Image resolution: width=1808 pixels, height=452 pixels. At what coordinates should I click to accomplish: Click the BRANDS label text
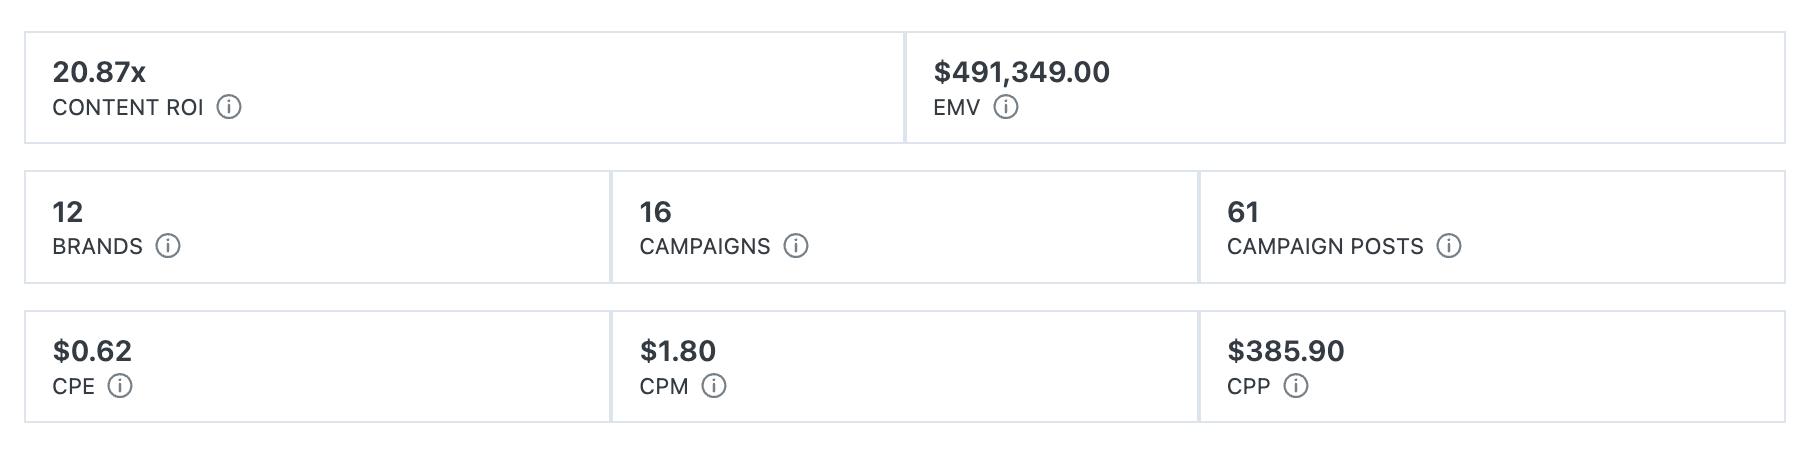pyautogui.click(x=98, y=247)
